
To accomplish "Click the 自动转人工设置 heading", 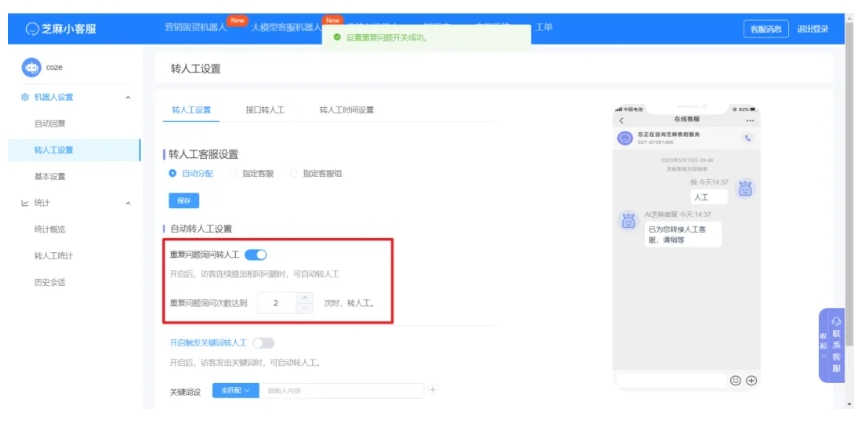I will point(201,229).
